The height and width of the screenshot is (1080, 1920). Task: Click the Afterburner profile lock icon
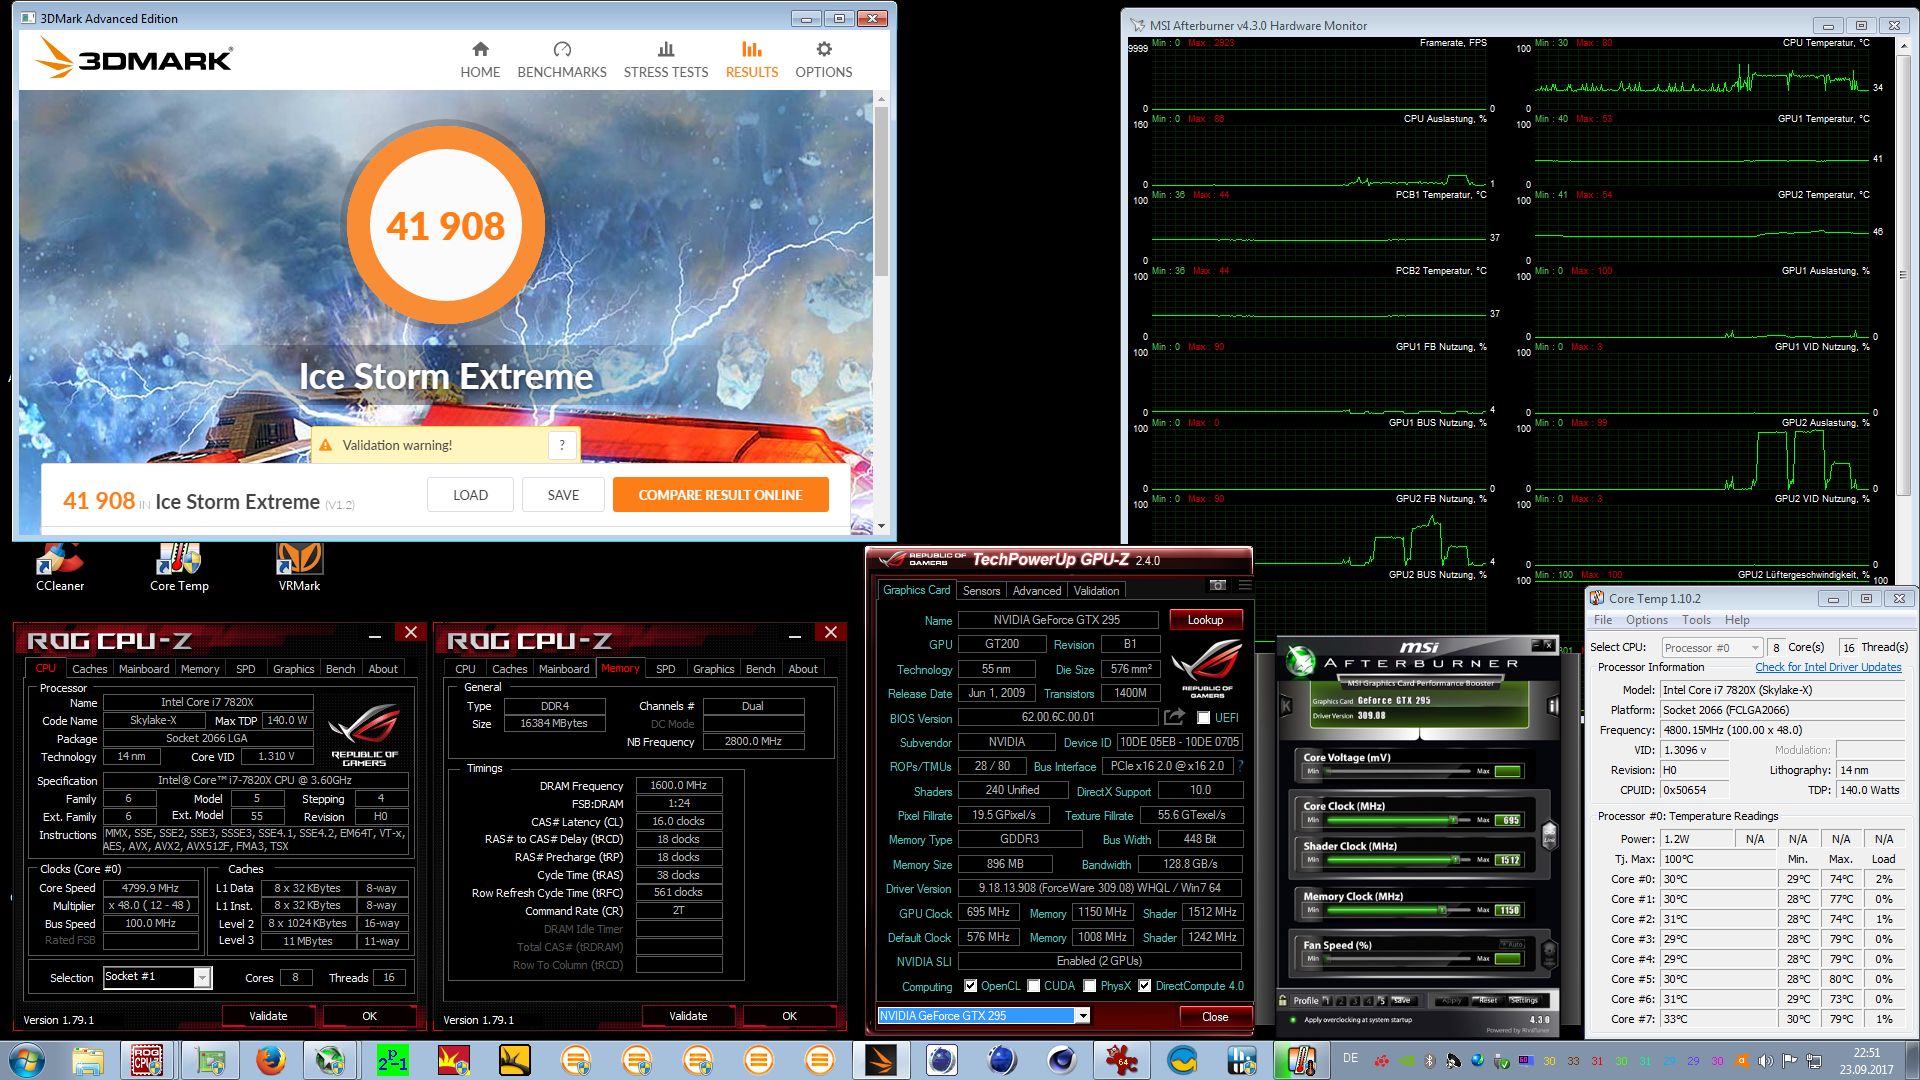pyautogui.click(x=1283, y=1000)
